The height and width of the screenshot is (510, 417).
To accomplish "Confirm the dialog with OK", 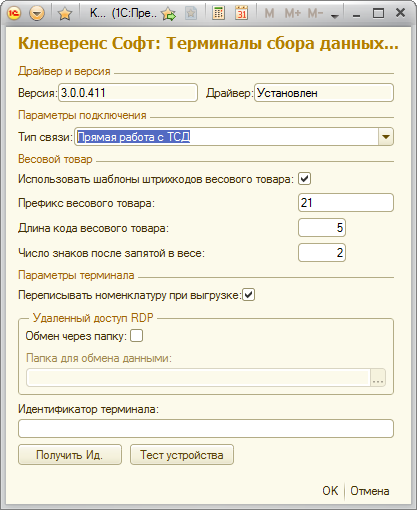I will tap(330, 491).
